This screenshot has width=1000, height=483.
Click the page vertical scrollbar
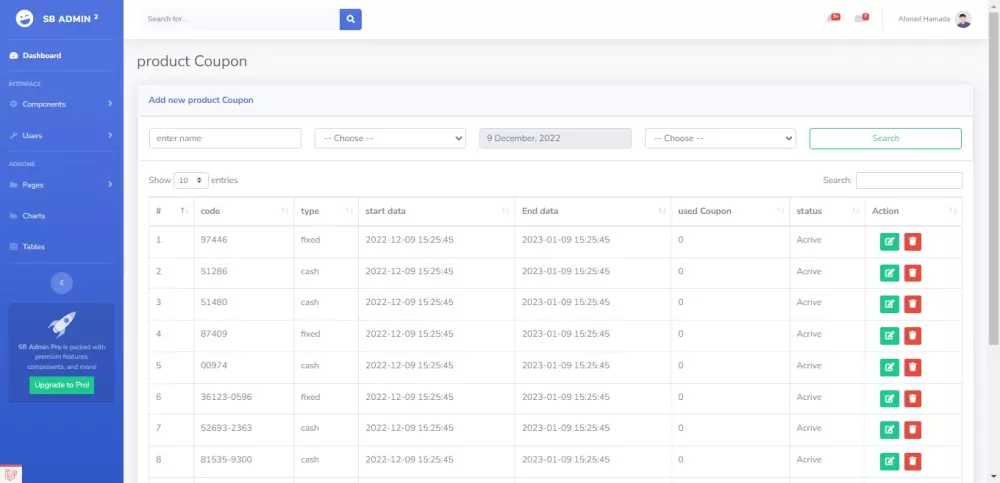(994, 177)
